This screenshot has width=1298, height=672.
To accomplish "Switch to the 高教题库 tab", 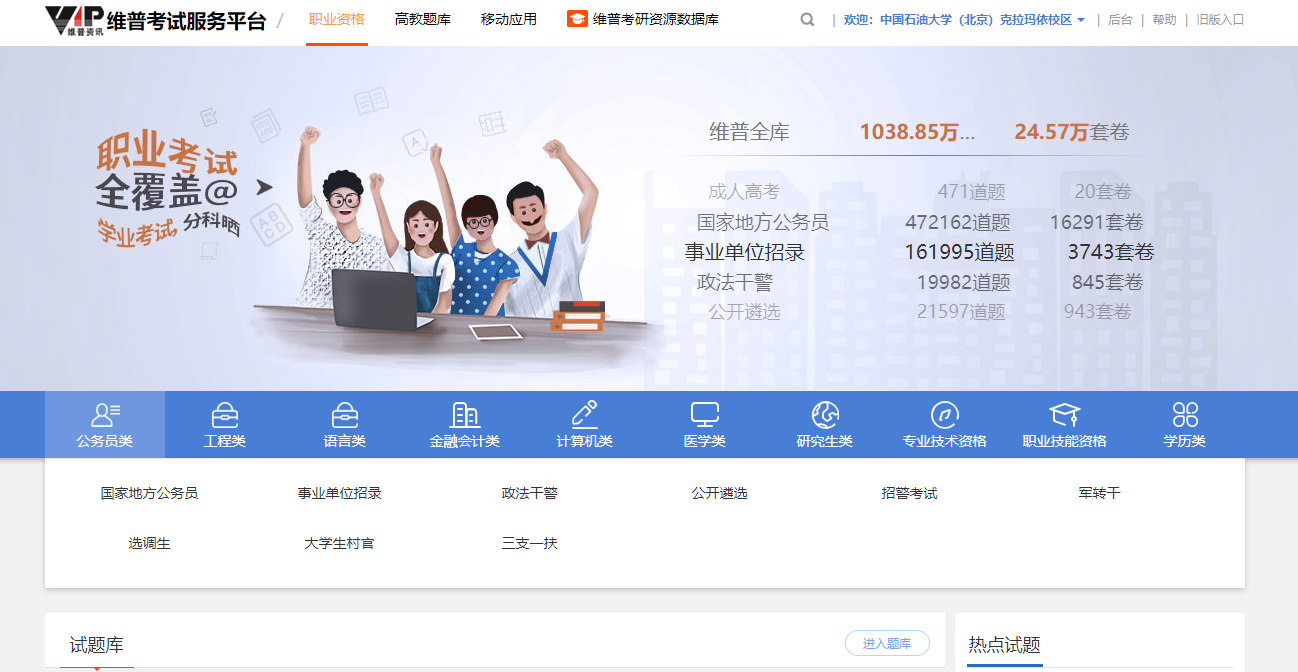I will pos(423,20).
